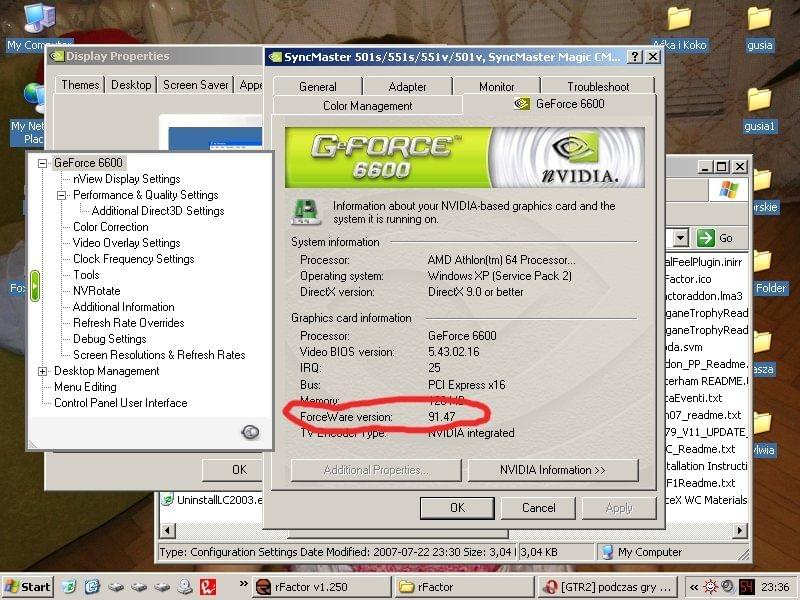The height and width of the screenshot is (600, 800).
Task: Click the context help question mark button
Action: [x=633, y=57]
